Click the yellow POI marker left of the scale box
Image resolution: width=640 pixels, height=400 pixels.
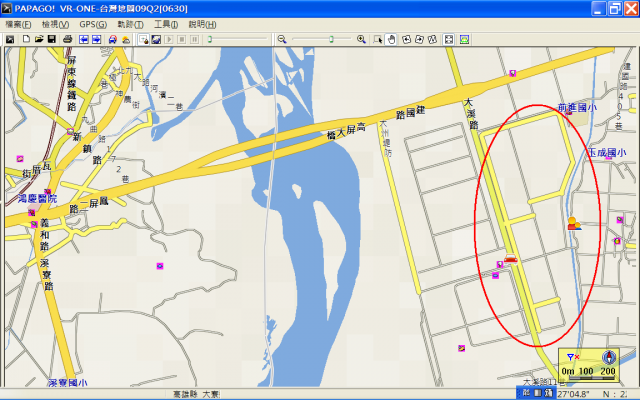click(x=461, y=348)
